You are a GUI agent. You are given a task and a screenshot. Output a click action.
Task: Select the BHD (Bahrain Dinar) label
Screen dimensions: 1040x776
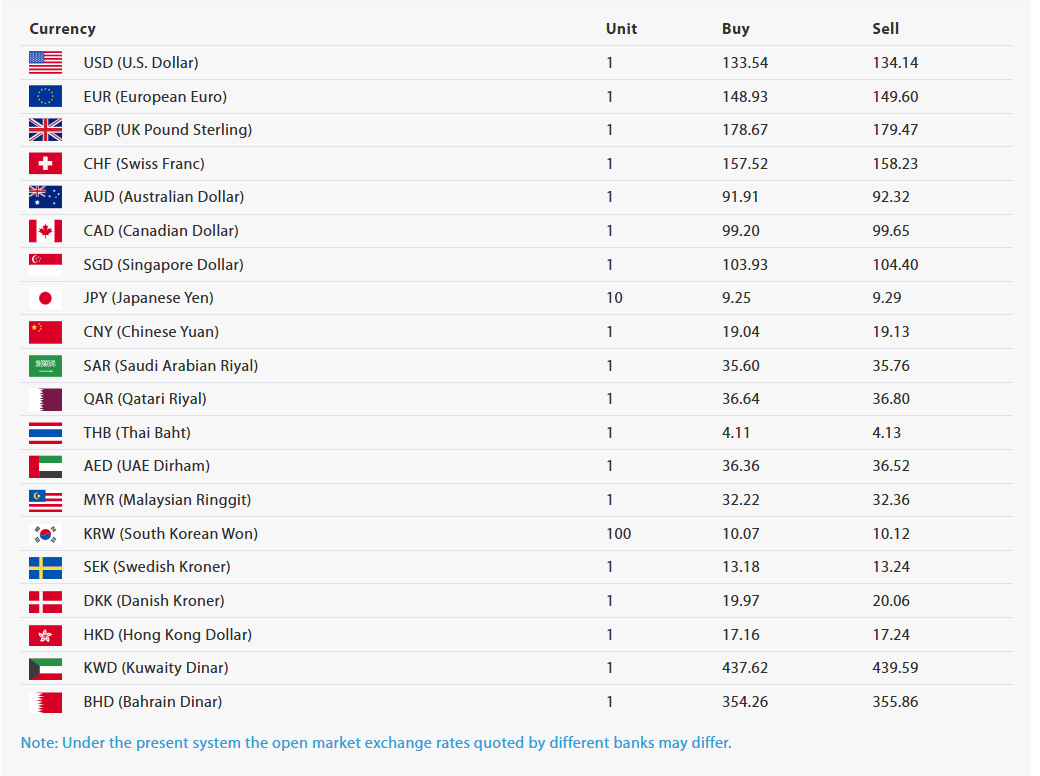point(153,702)
